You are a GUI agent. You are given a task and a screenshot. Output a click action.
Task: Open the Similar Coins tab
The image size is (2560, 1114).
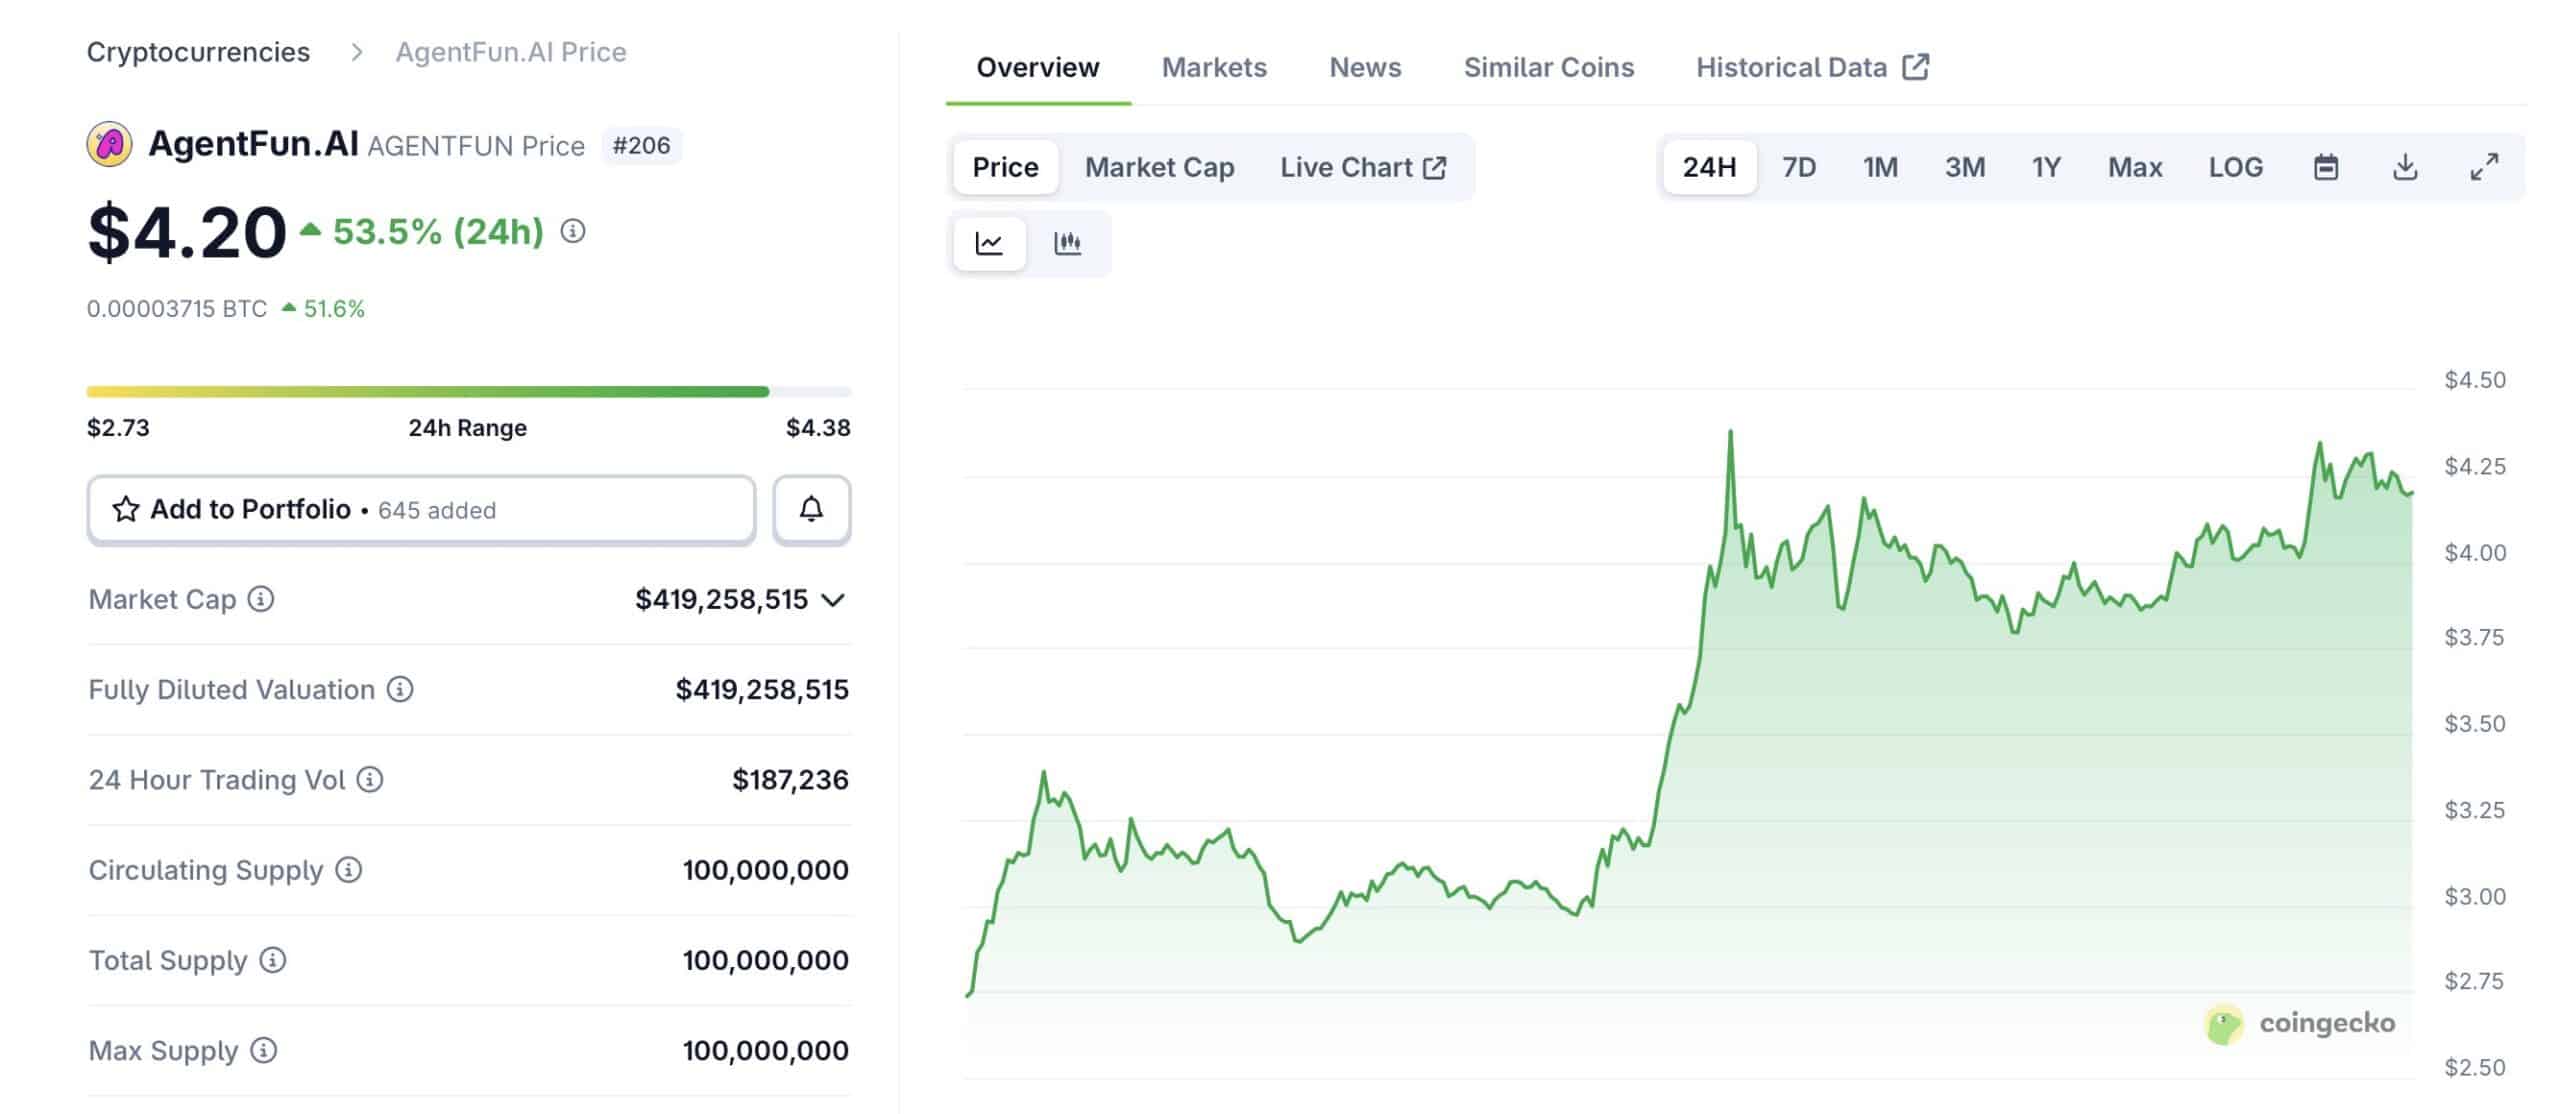coord(1549,67)
